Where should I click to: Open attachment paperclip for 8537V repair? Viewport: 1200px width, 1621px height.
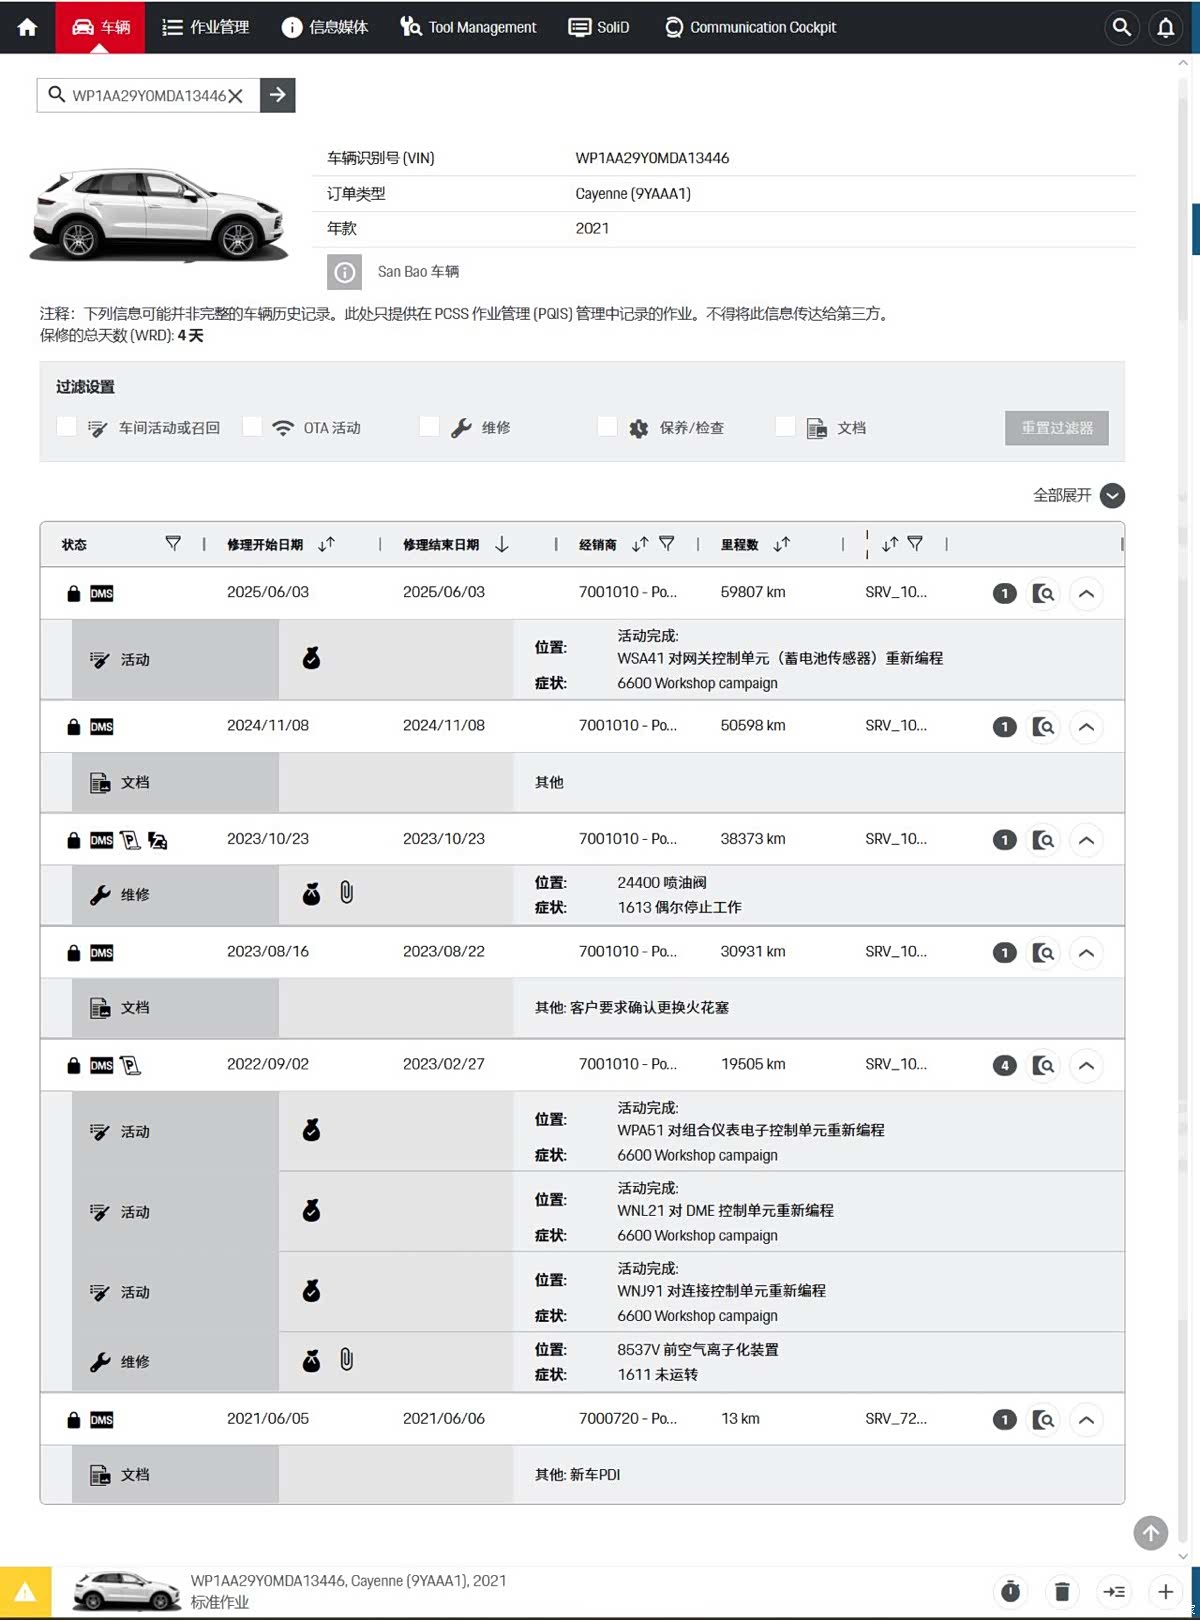pyautogui.click(x=346, y=1360)
